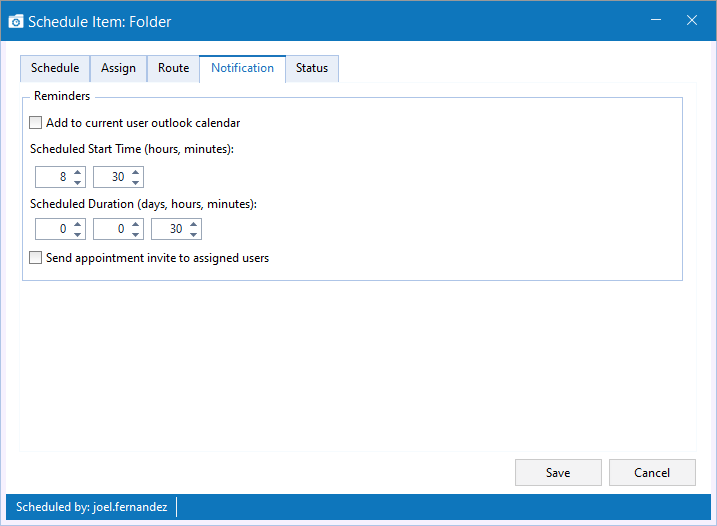This screenshot has height=526, width=717.
Task: Check Send appointment invite to assigned users
Action: [36, 258]
